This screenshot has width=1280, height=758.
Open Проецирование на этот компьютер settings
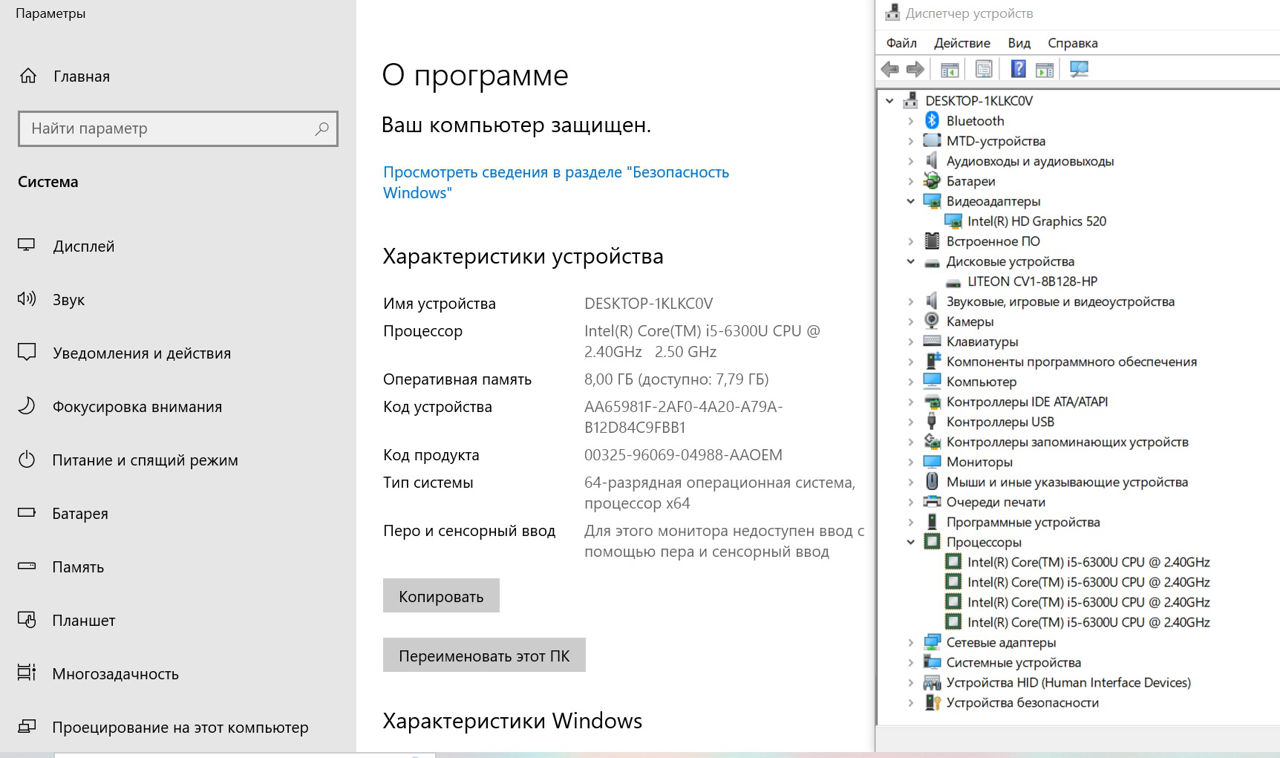[178, 727]
